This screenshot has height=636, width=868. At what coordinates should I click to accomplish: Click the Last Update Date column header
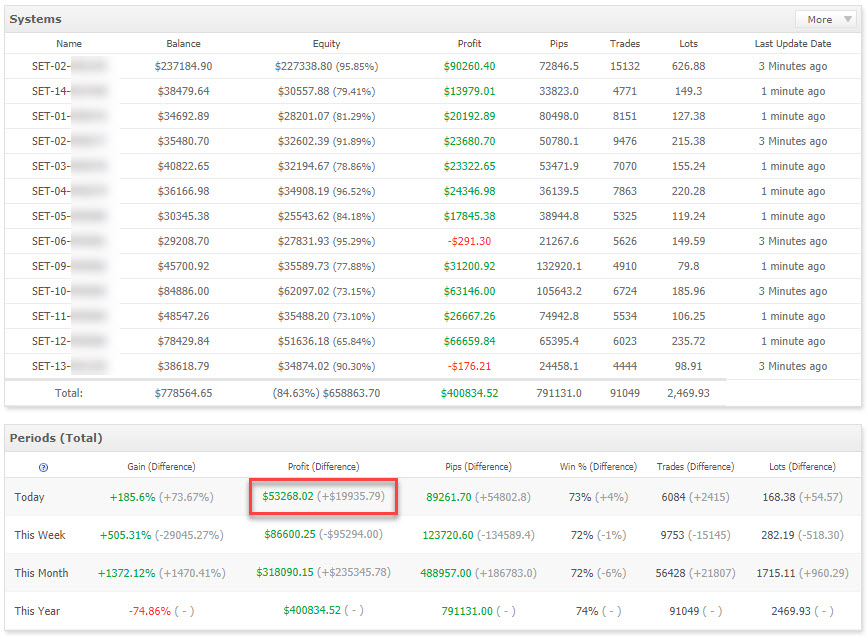793,43
